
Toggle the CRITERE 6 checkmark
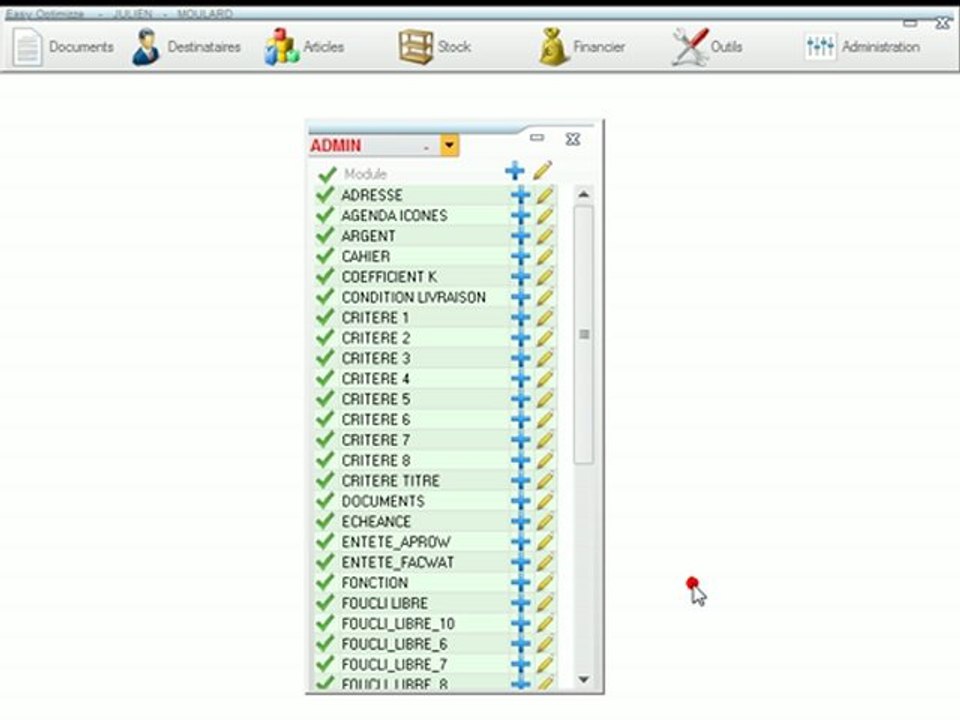pyautogui.click(x=325, y=419)
